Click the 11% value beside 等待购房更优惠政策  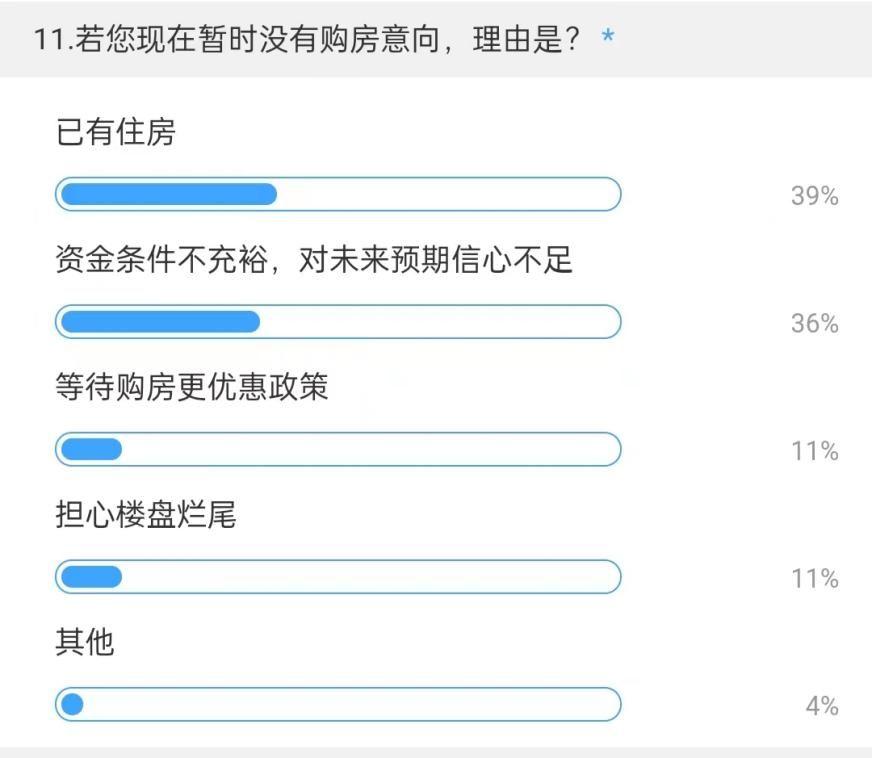click(x=815, y=450)
